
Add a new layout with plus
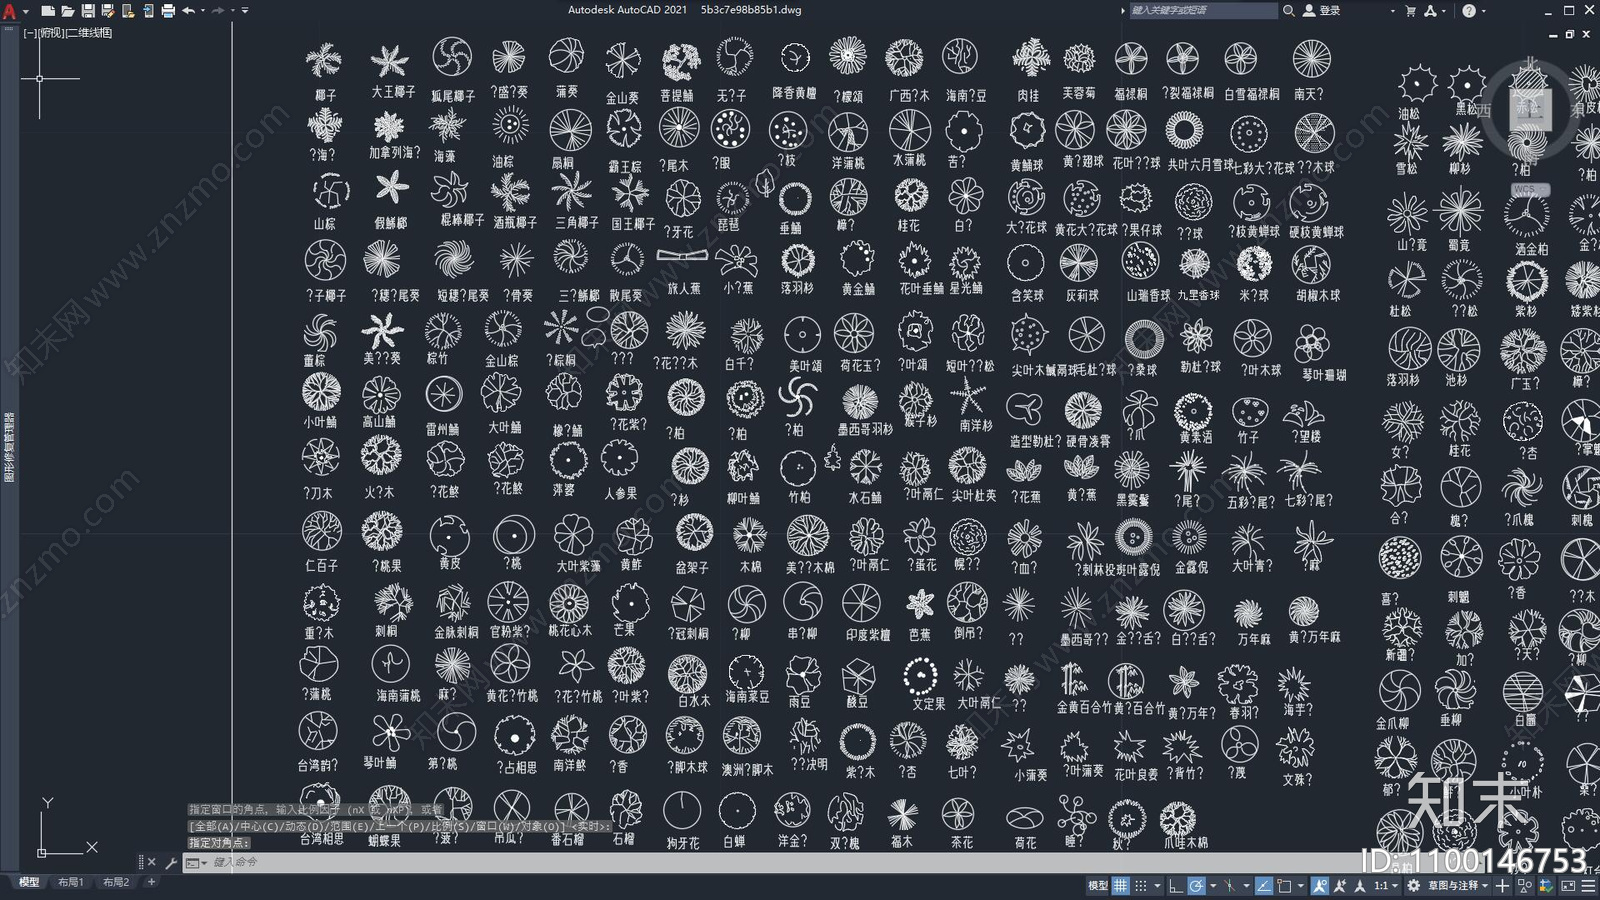(151, 882)
